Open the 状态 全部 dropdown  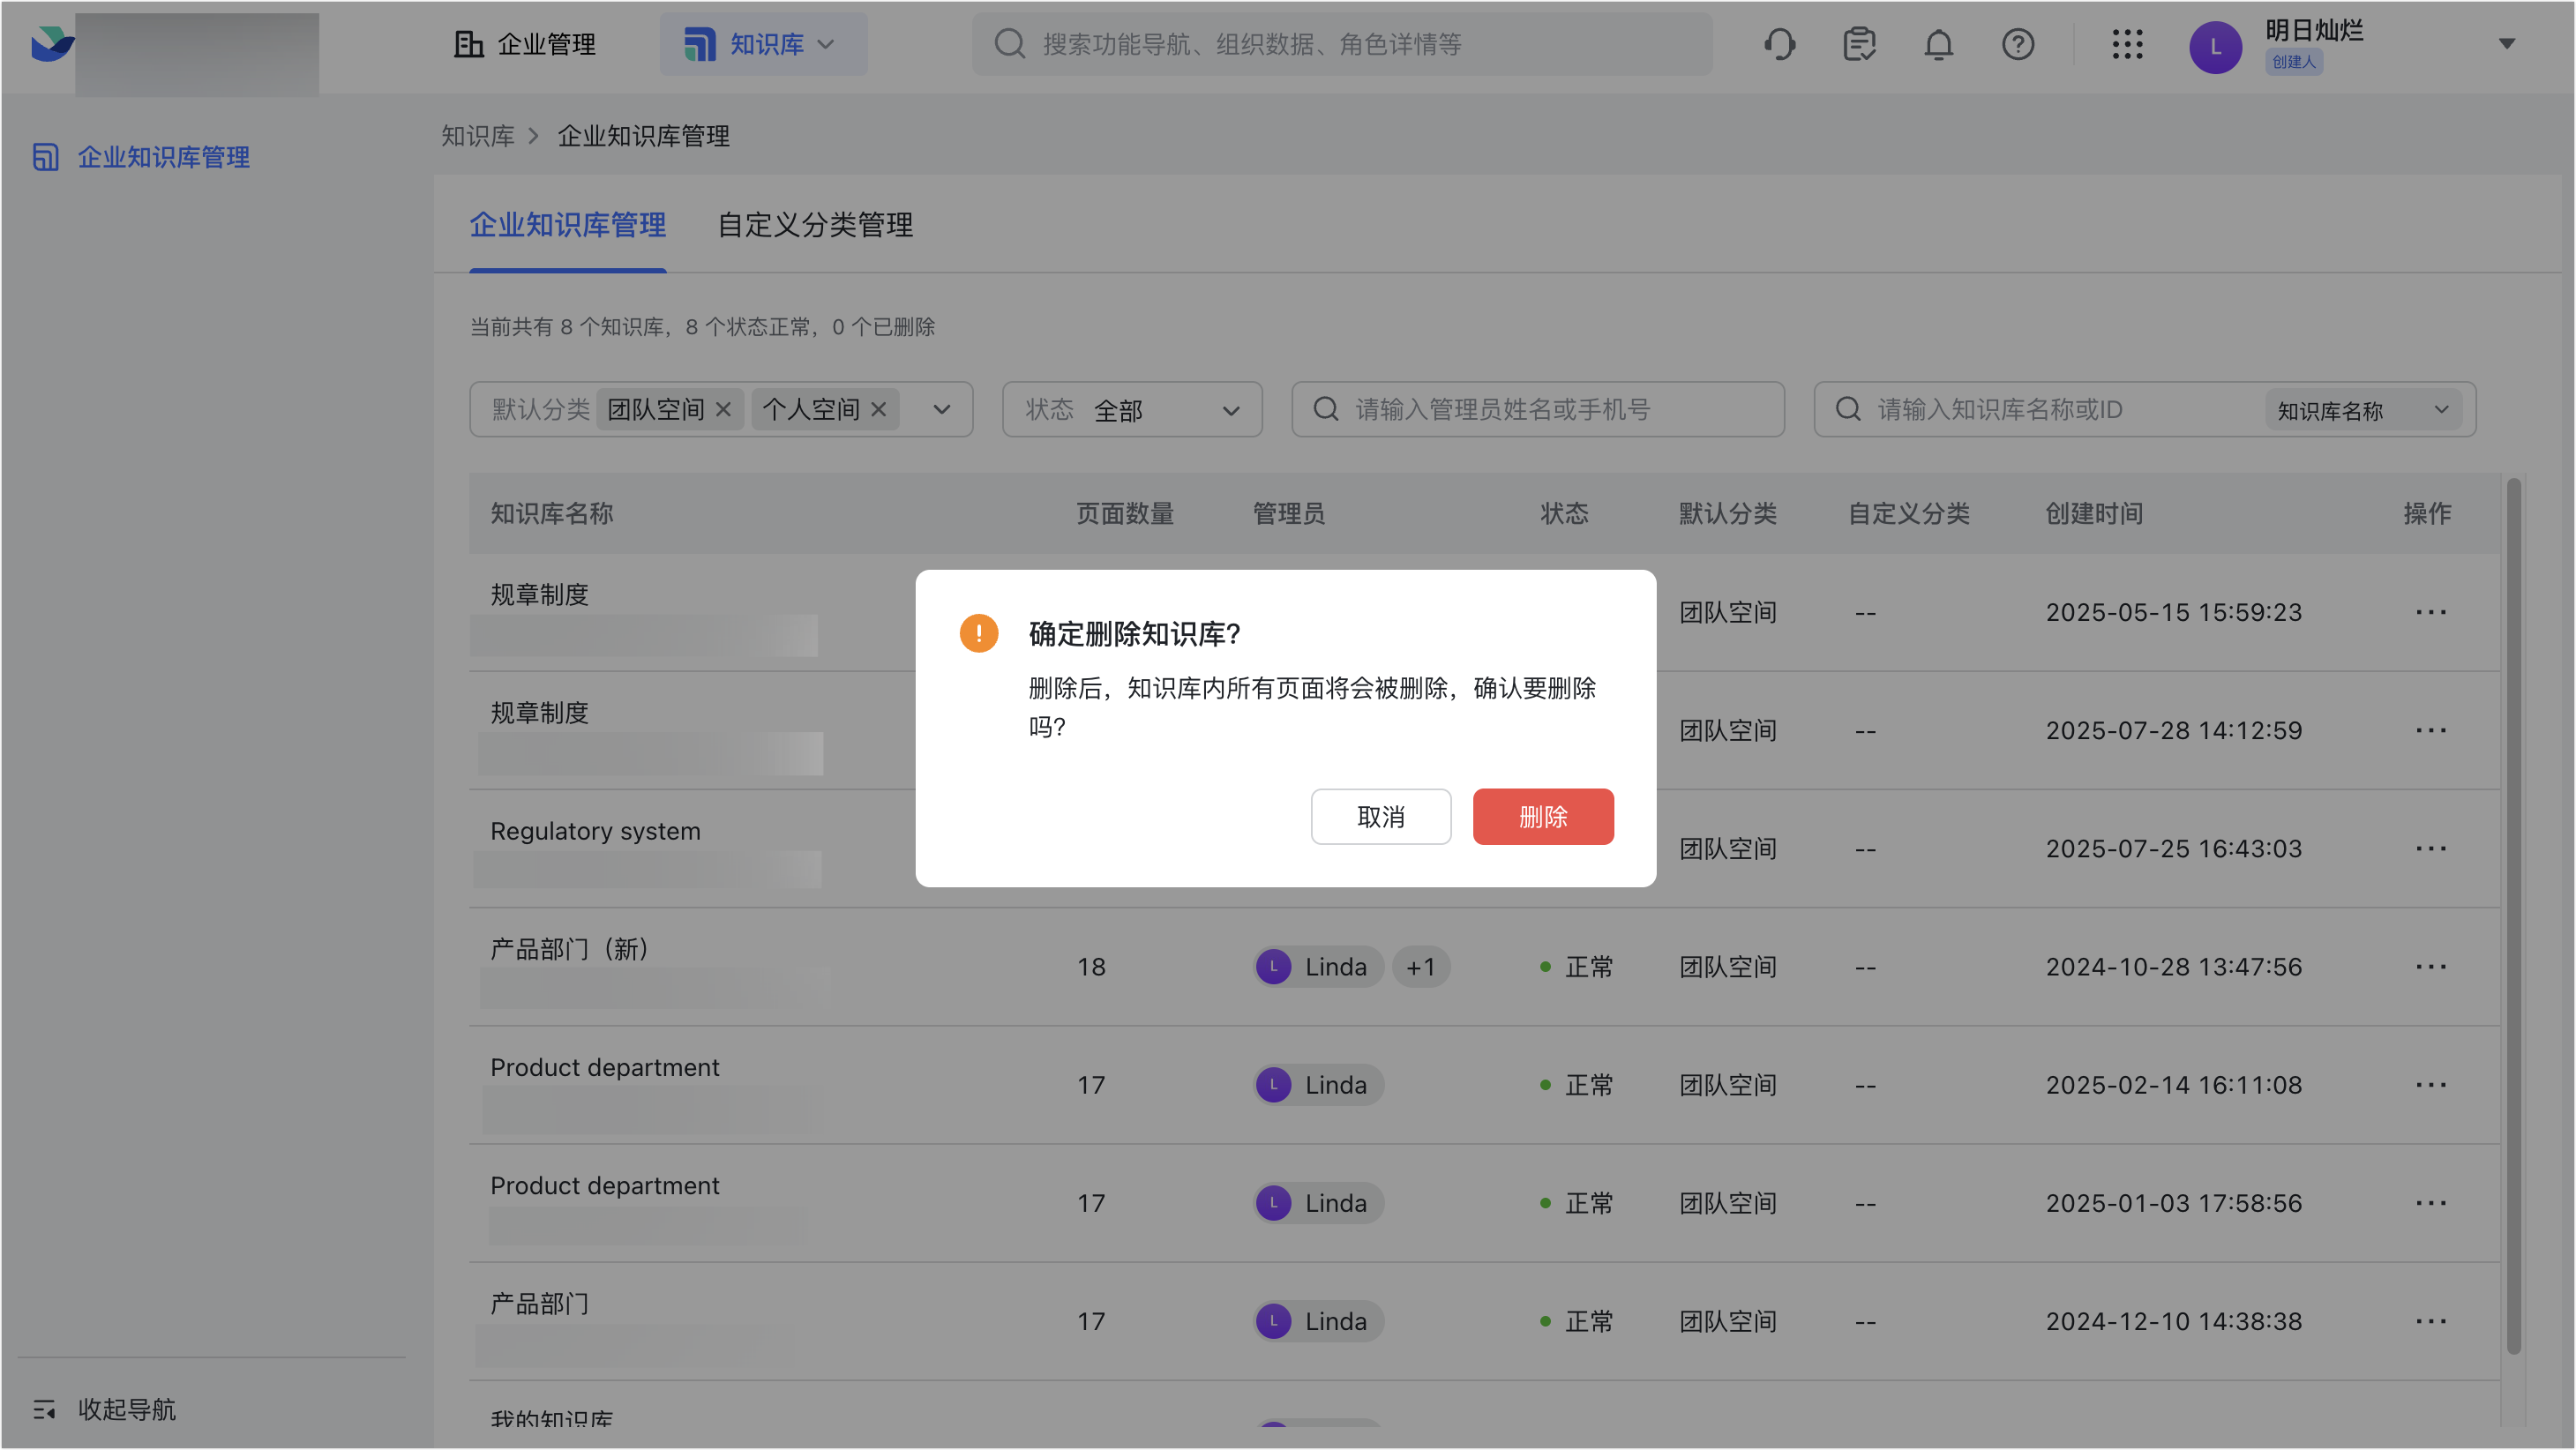[x=1131, y=409]
